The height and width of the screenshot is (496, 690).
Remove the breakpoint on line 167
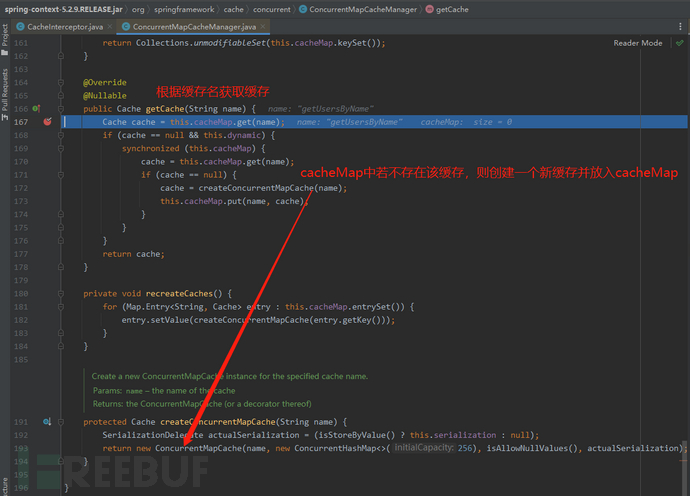click(48, 121)
